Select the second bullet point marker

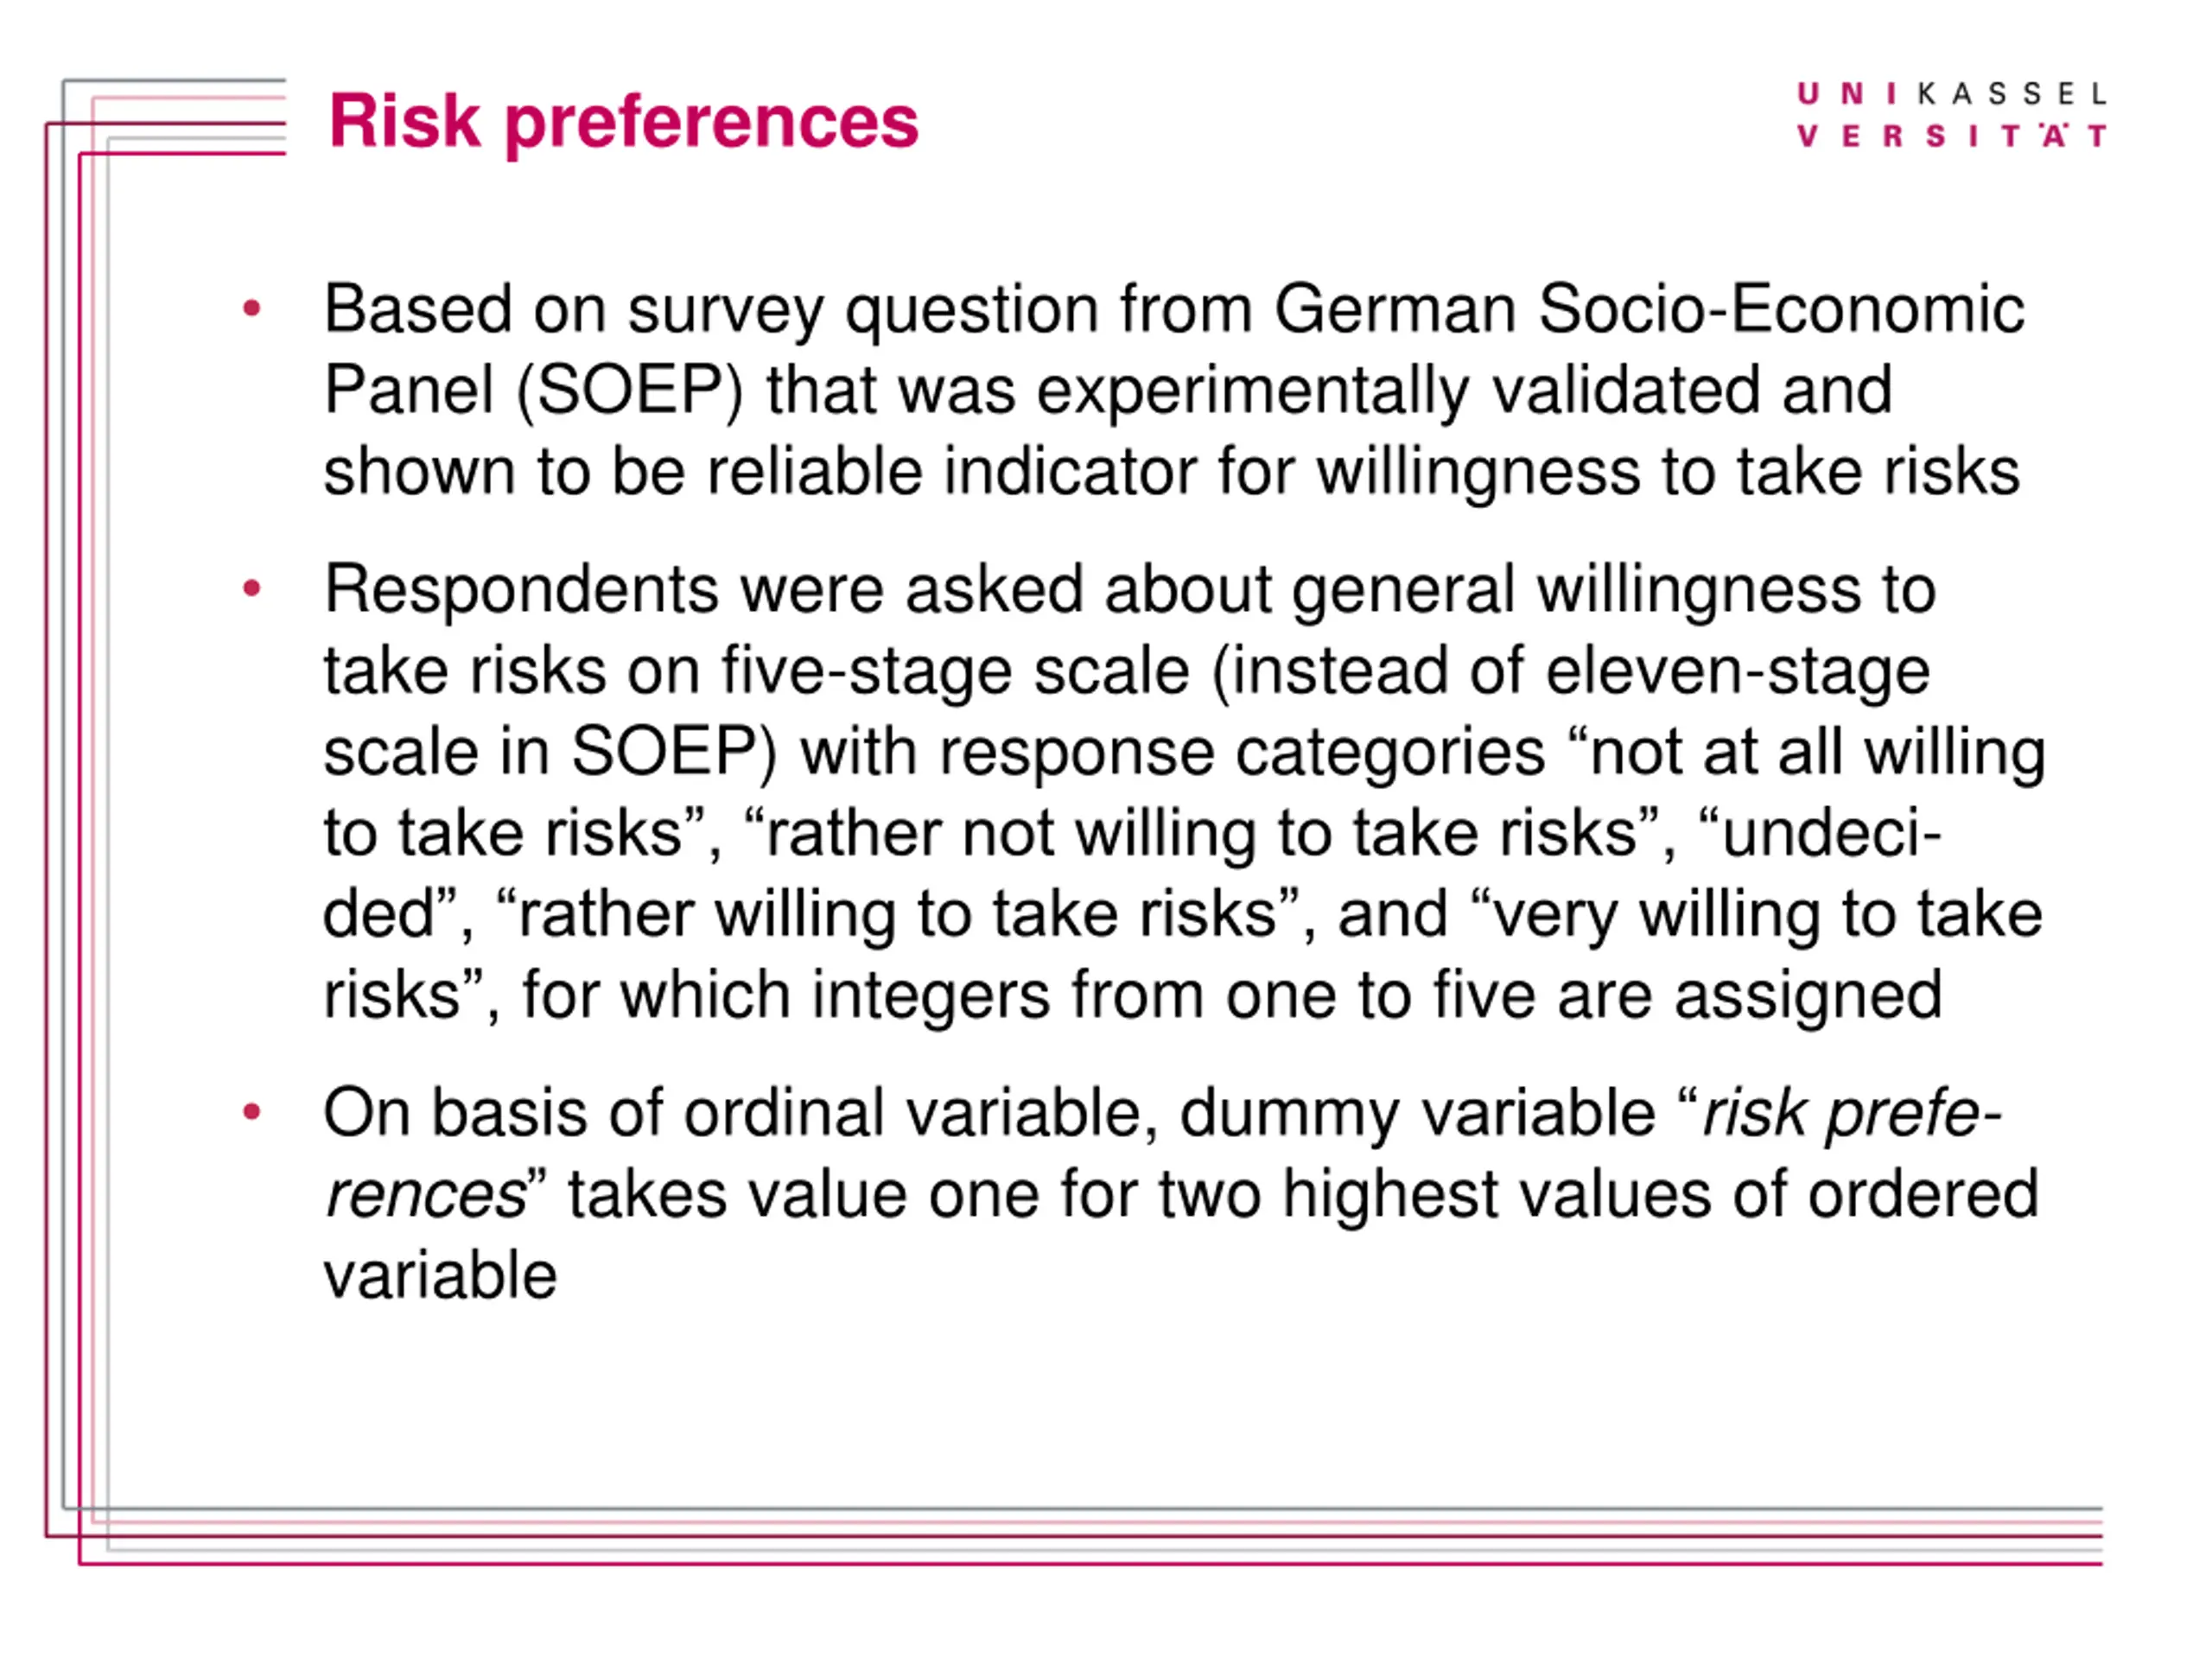click(252, 588)
